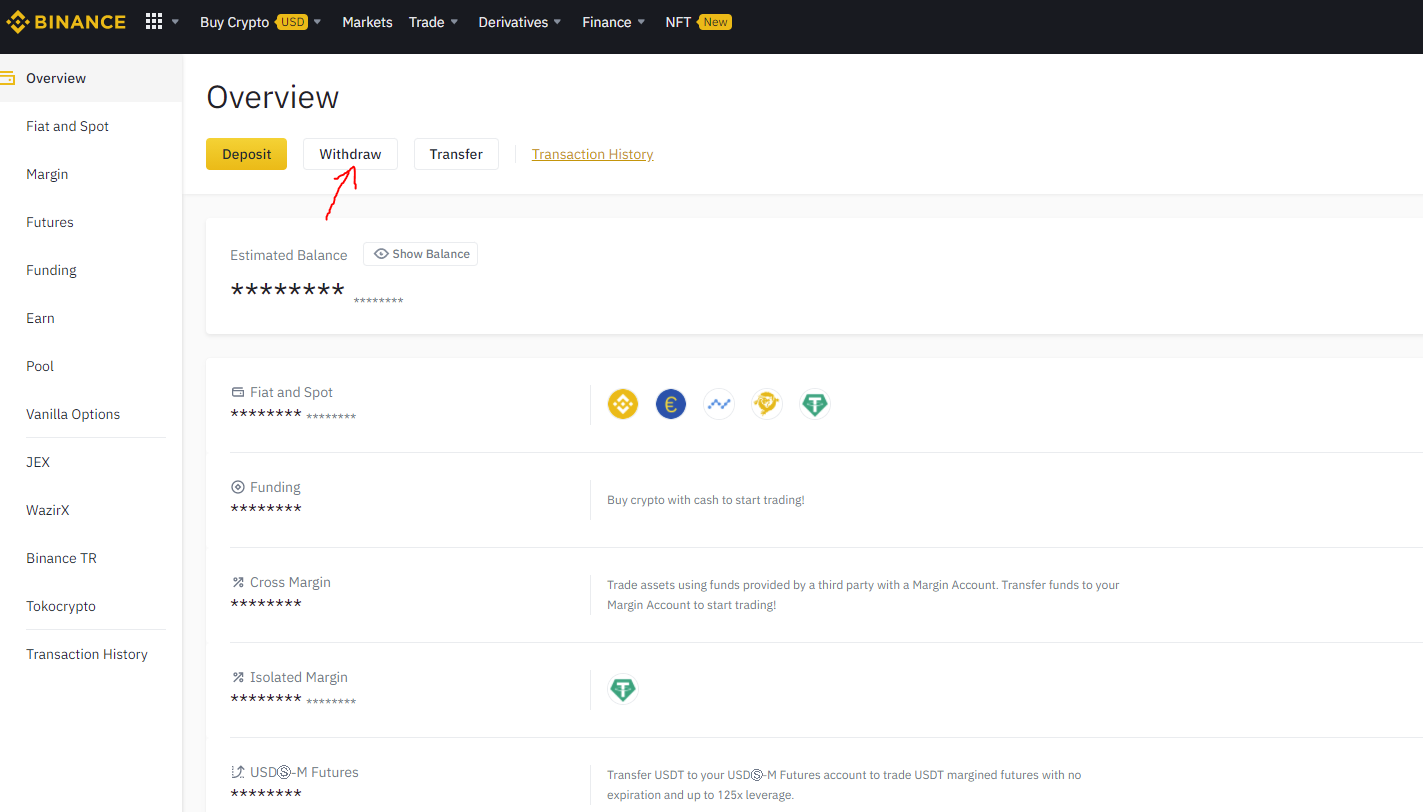Click the Euro coin icon
Screen dimensions: 1423x812
[x=671, y=404]
